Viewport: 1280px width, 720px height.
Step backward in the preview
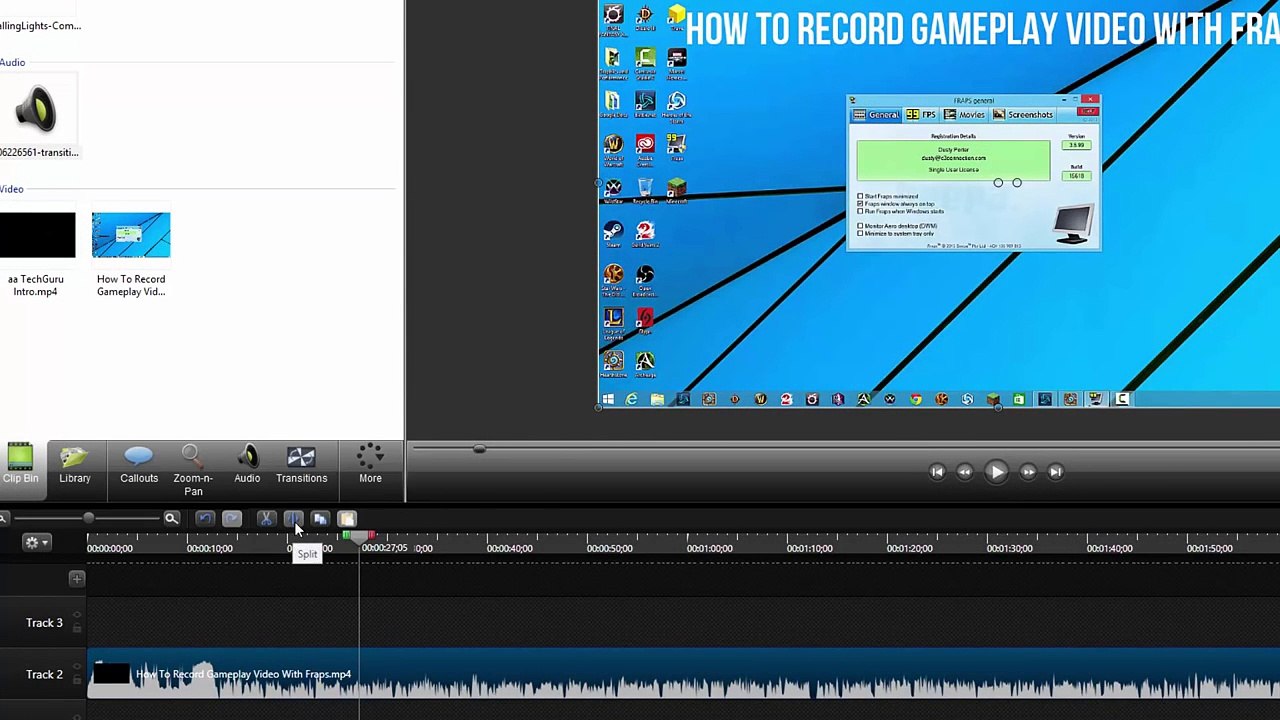pyautogui.click(x=965, y=472)
